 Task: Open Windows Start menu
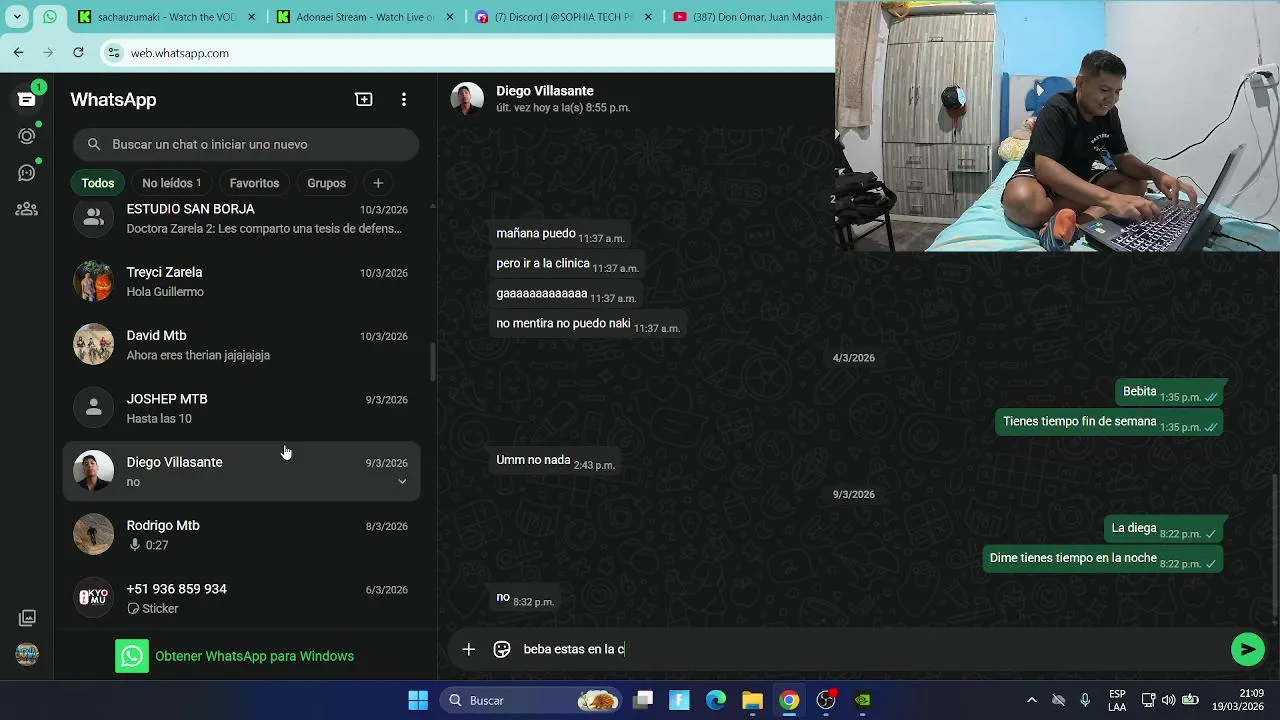418,700
